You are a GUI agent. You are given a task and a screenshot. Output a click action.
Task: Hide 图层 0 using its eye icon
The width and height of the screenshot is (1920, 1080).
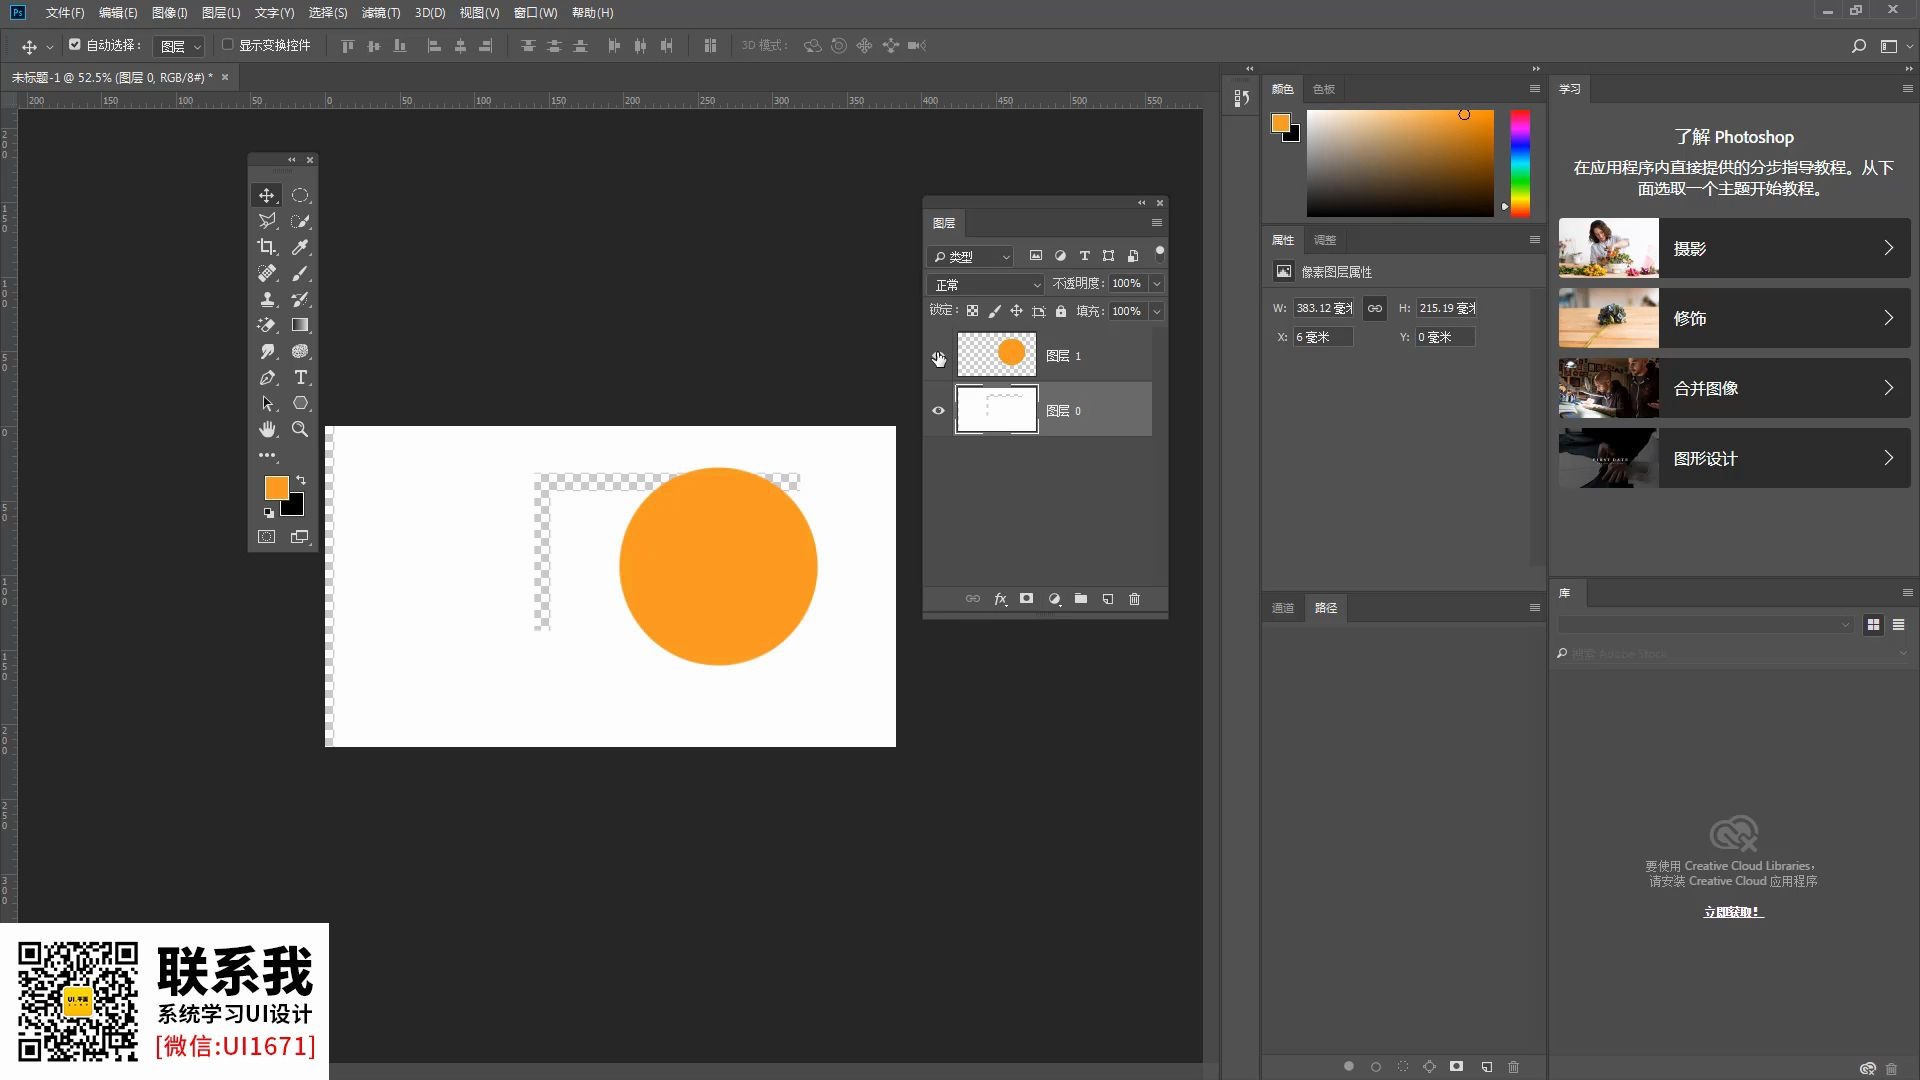point(938,410)
